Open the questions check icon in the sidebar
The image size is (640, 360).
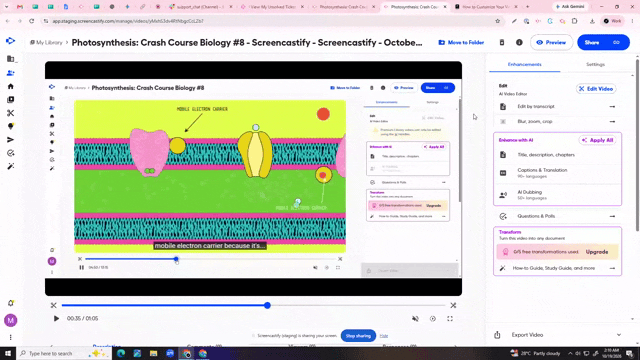point(11,153)
